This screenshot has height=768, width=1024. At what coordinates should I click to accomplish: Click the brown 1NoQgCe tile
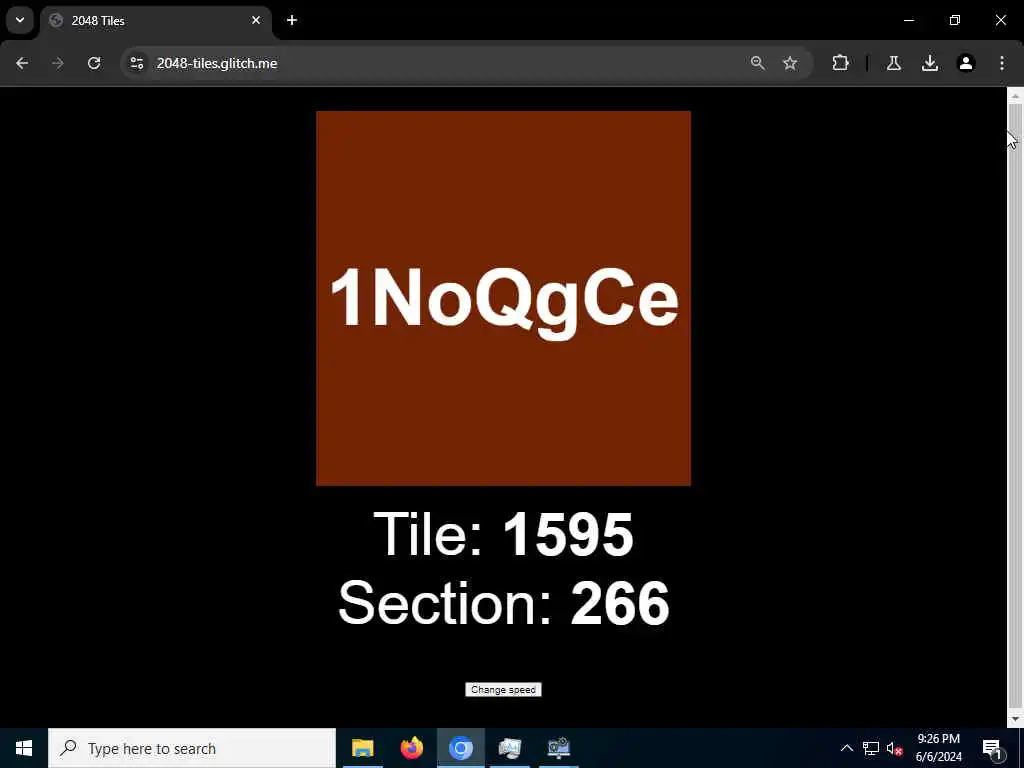504,298
